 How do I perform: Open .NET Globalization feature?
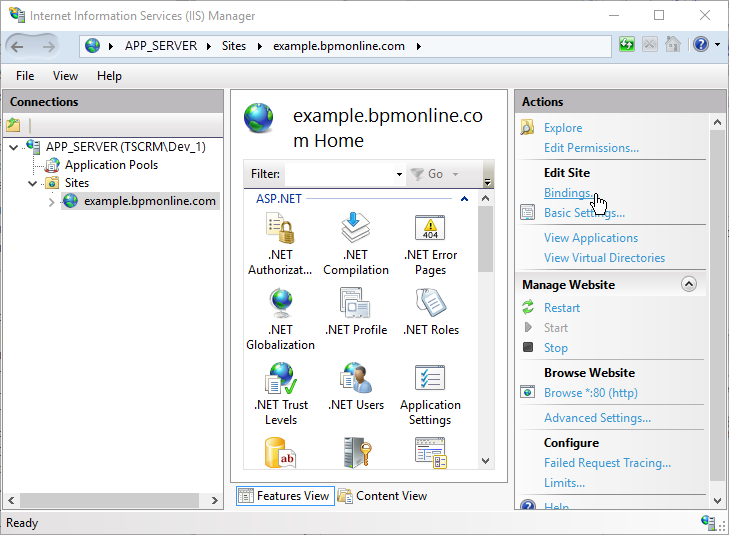(x=280, y=303)
